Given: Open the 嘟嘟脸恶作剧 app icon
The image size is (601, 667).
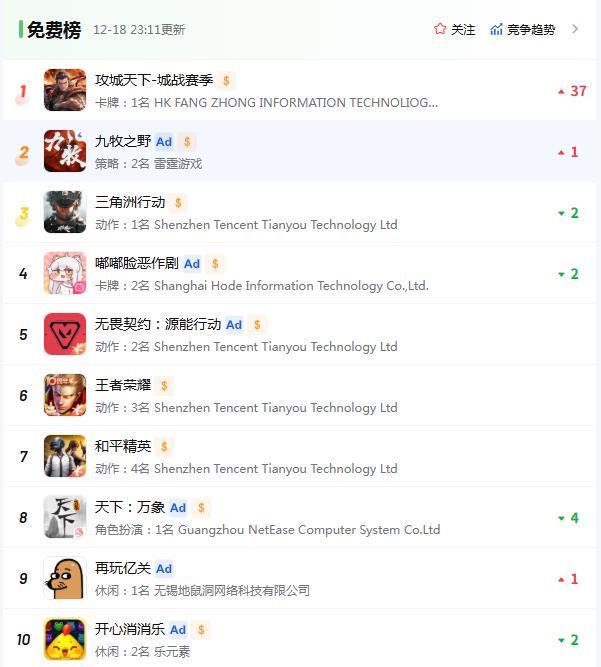Looking at the screenshot, I should 65,273.
